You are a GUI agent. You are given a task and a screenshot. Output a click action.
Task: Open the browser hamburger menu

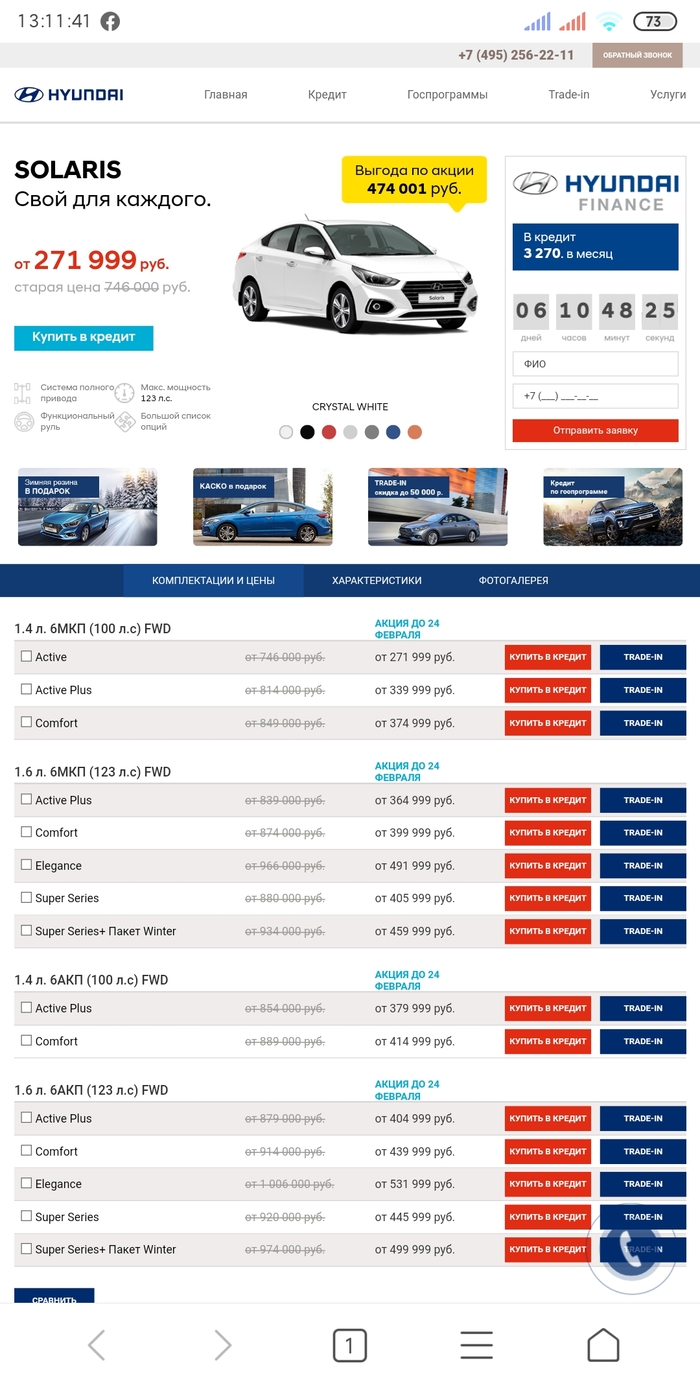point(476,1345)
